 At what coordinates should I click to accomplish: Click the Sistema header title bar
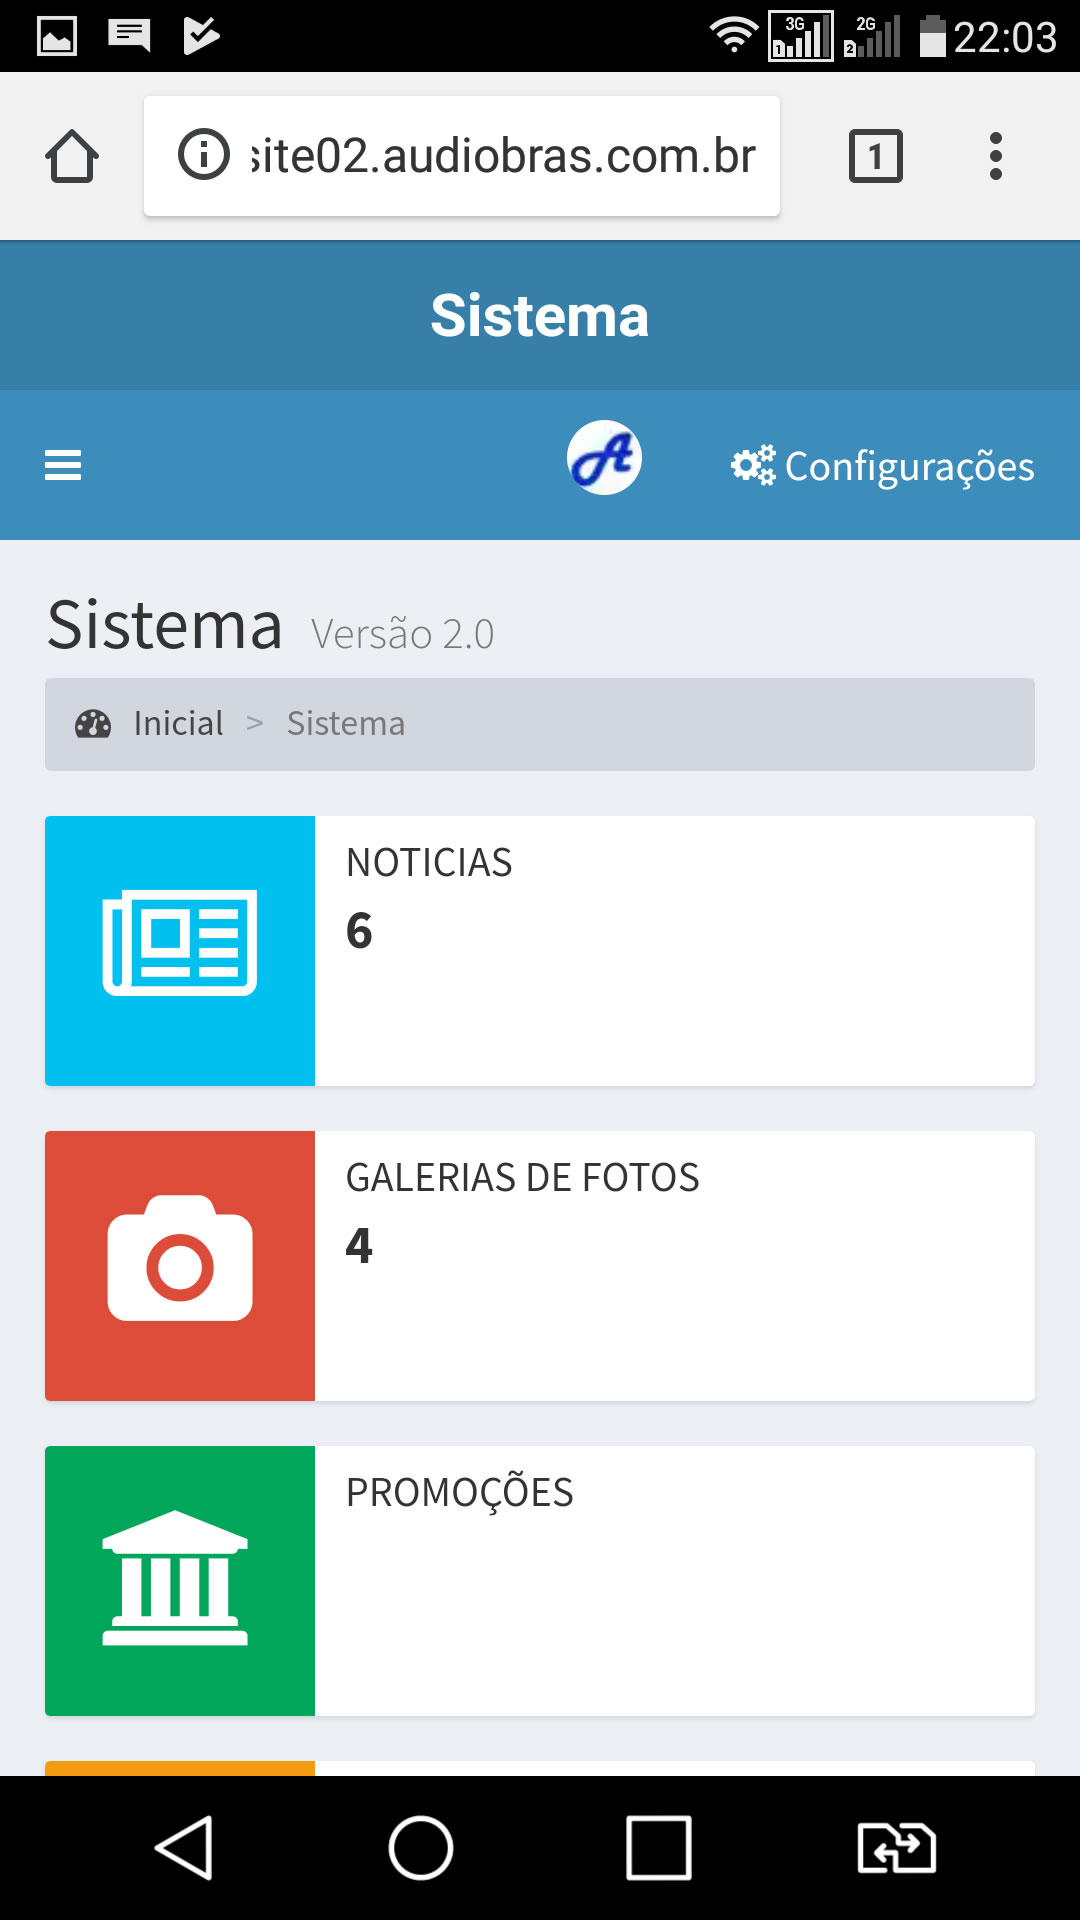tap(540, 315)
